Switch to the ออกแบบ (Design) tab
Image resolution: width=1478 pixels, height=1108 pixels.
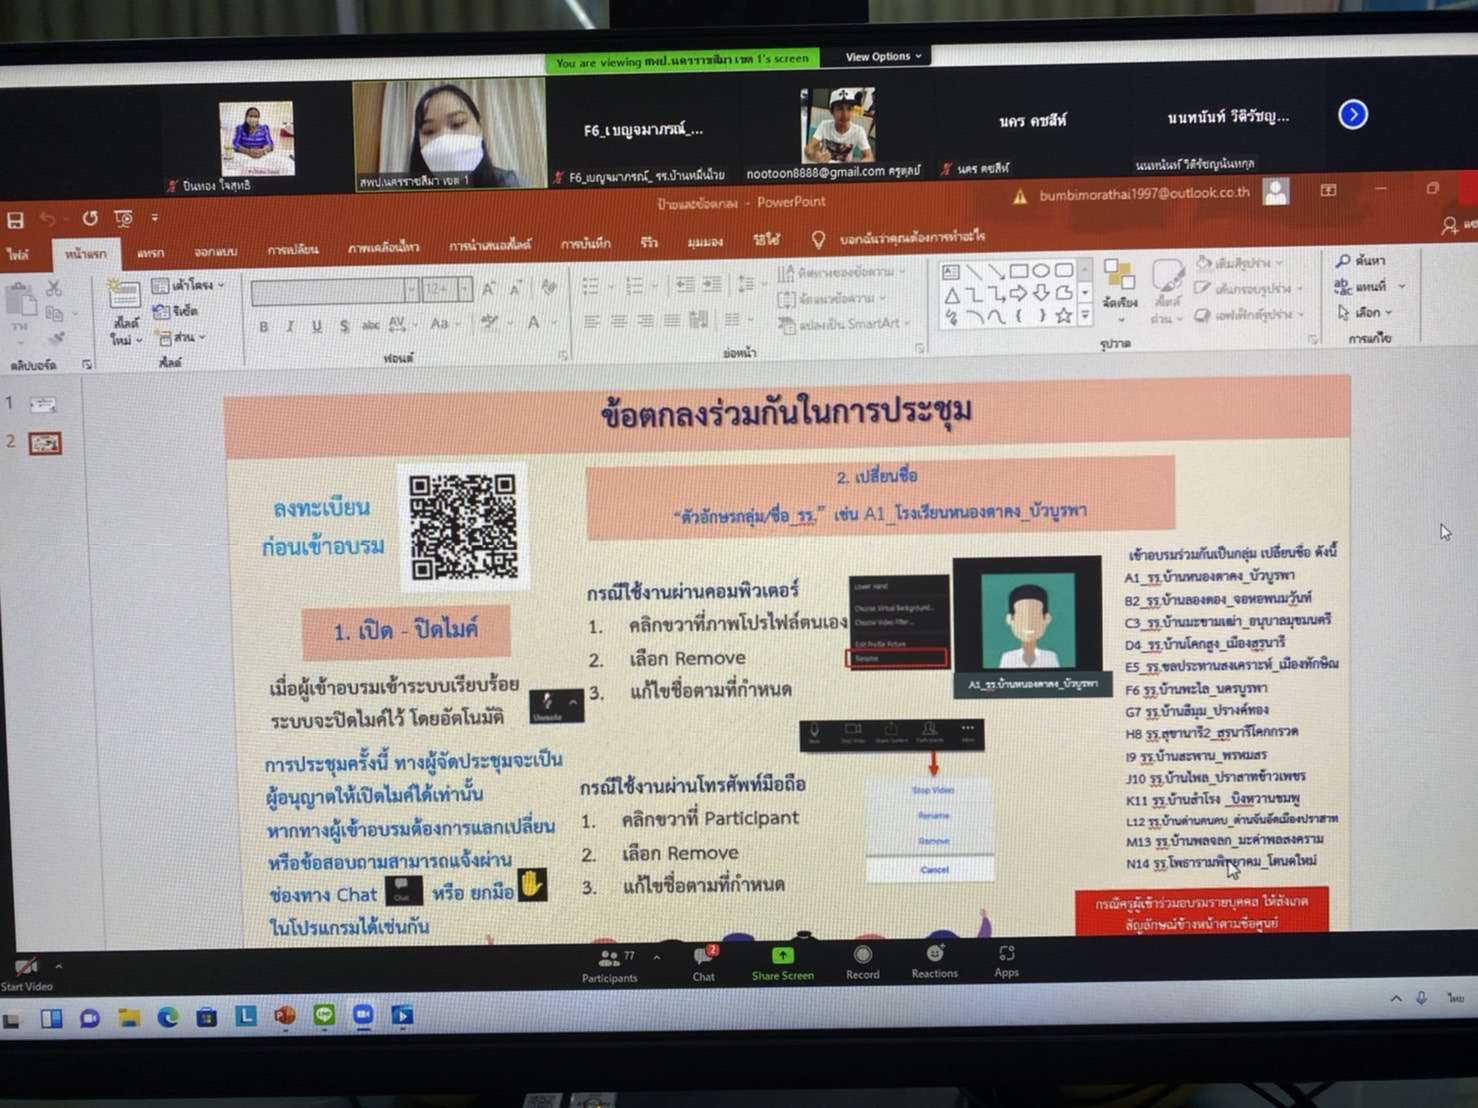click(215, 252)
